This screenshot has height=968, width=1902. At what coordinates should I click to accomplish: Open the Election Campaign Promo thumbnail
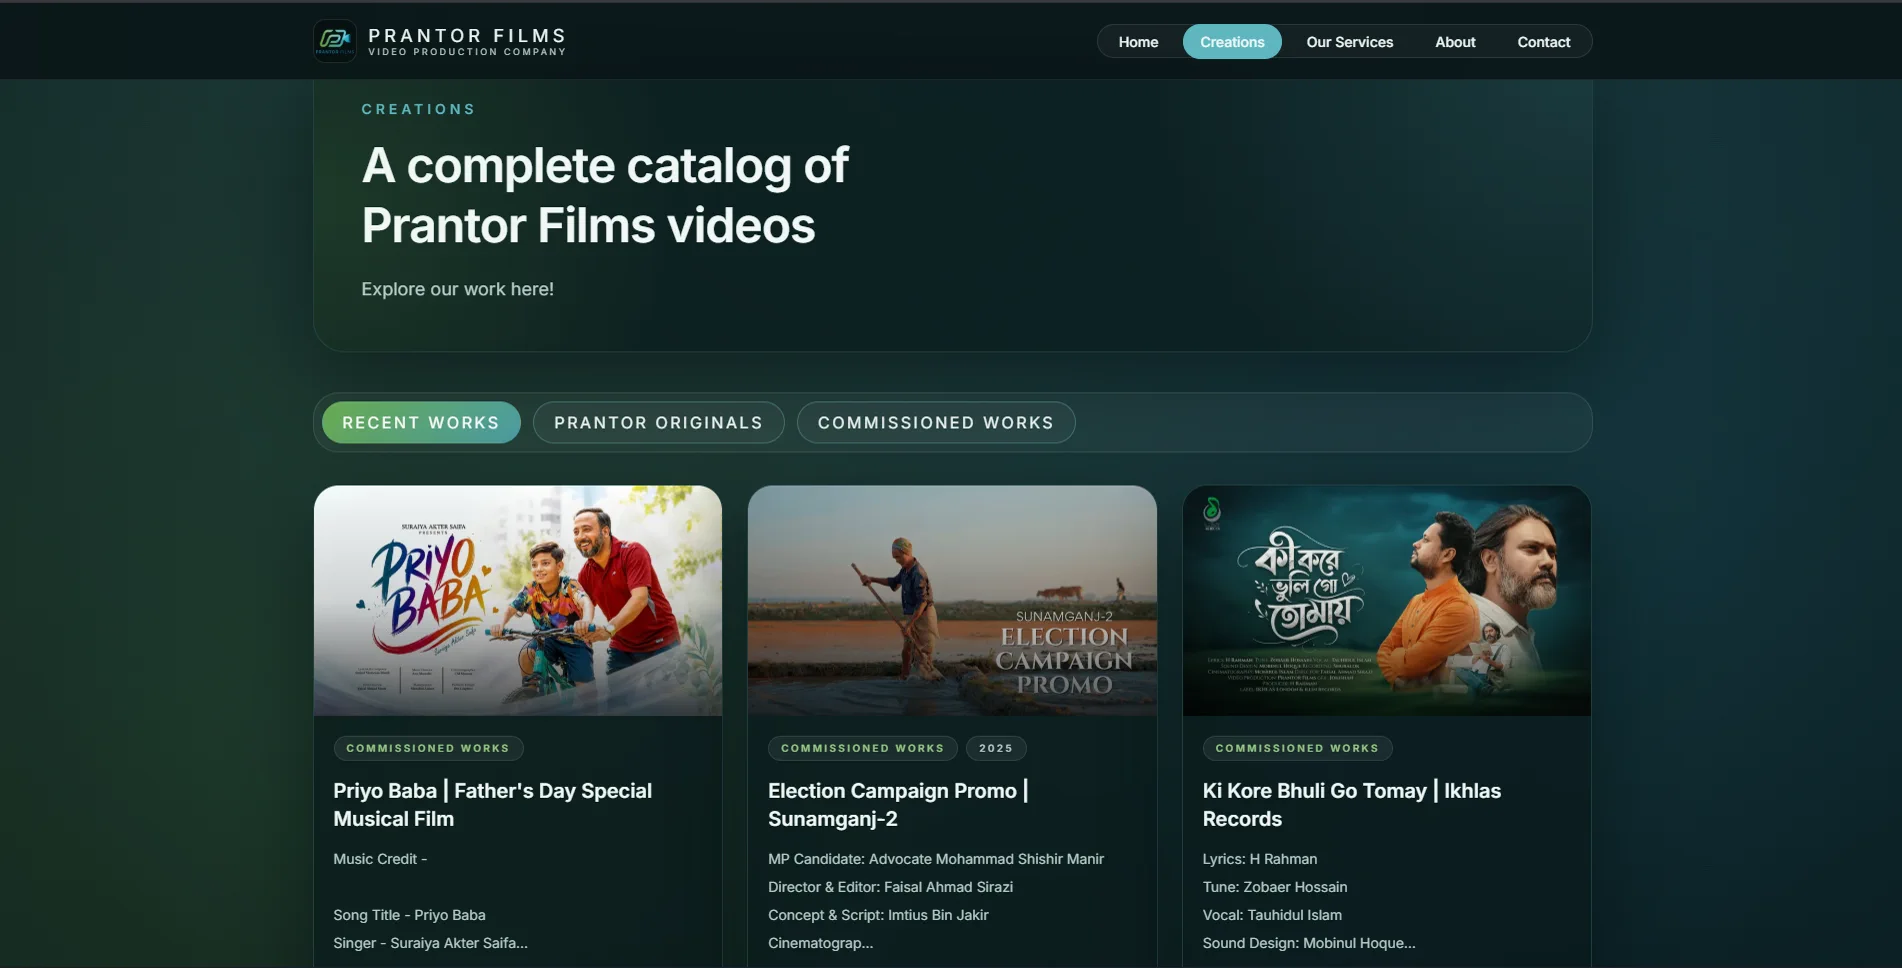tap(952, 601)
